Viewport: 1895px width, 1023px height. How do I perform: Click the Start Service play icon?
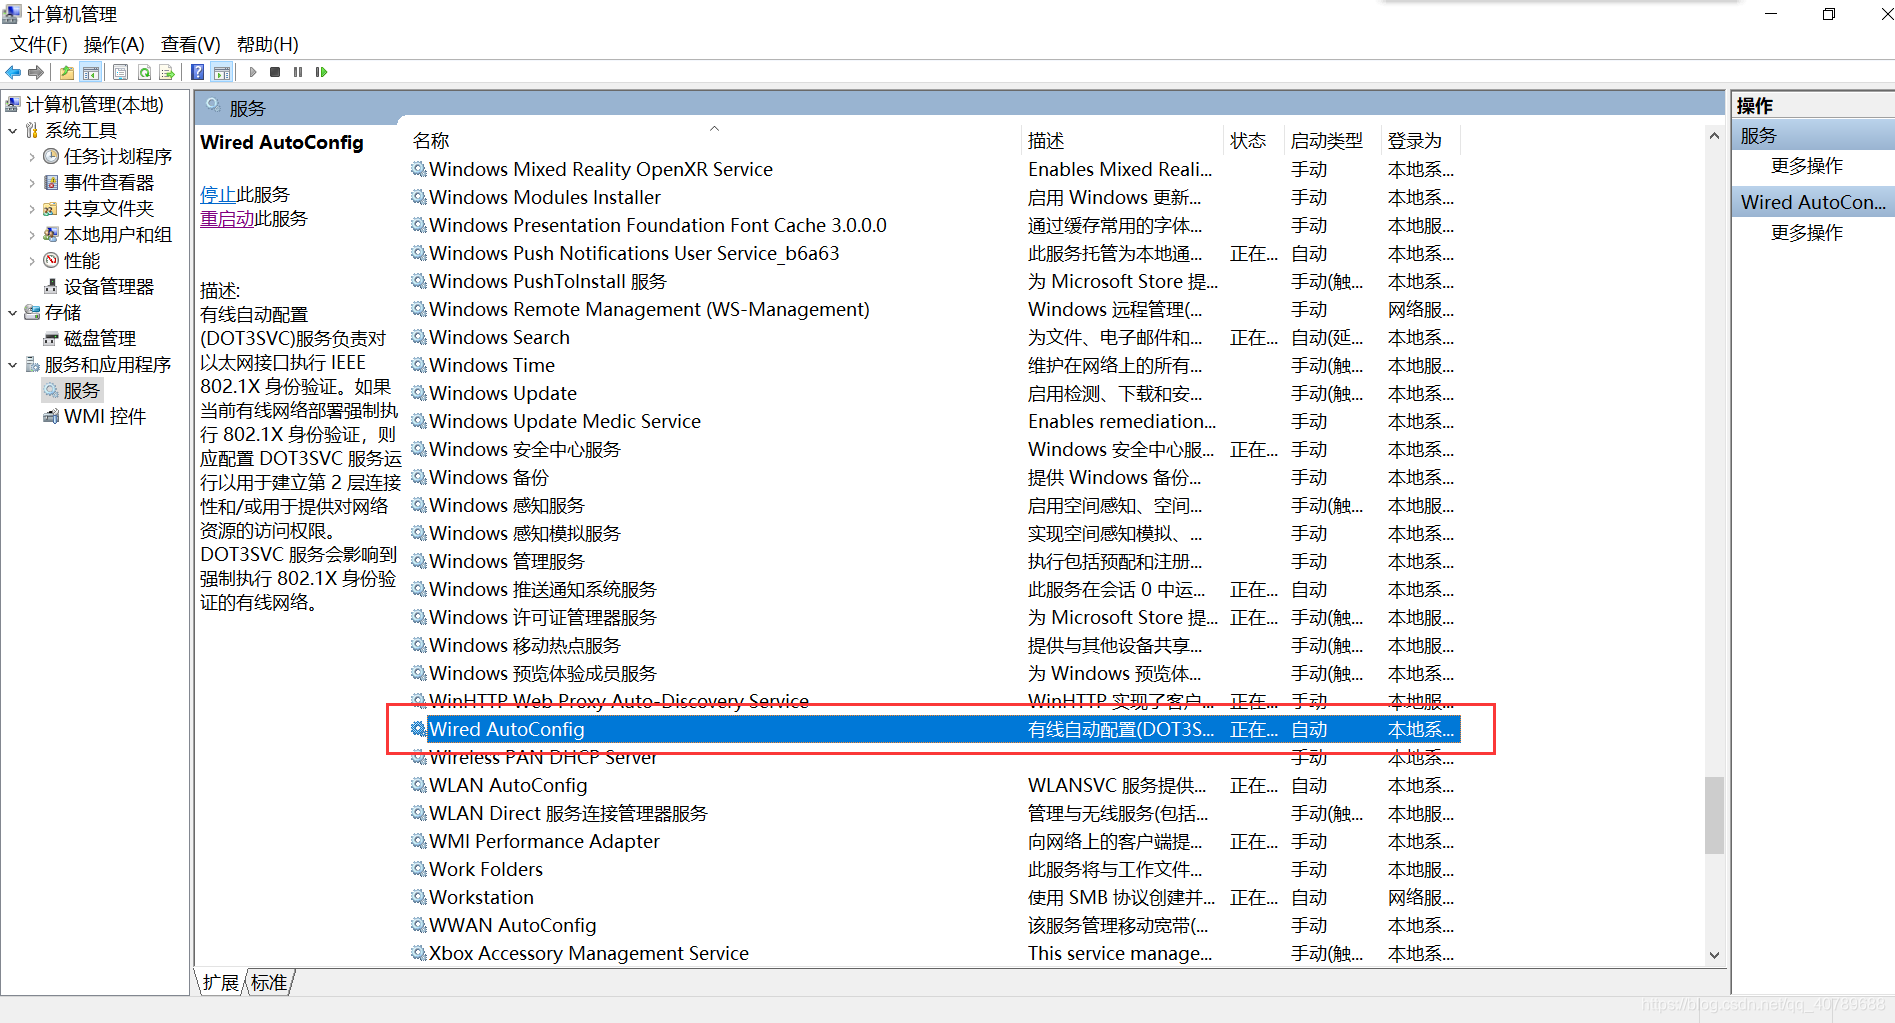click(253, 72)
